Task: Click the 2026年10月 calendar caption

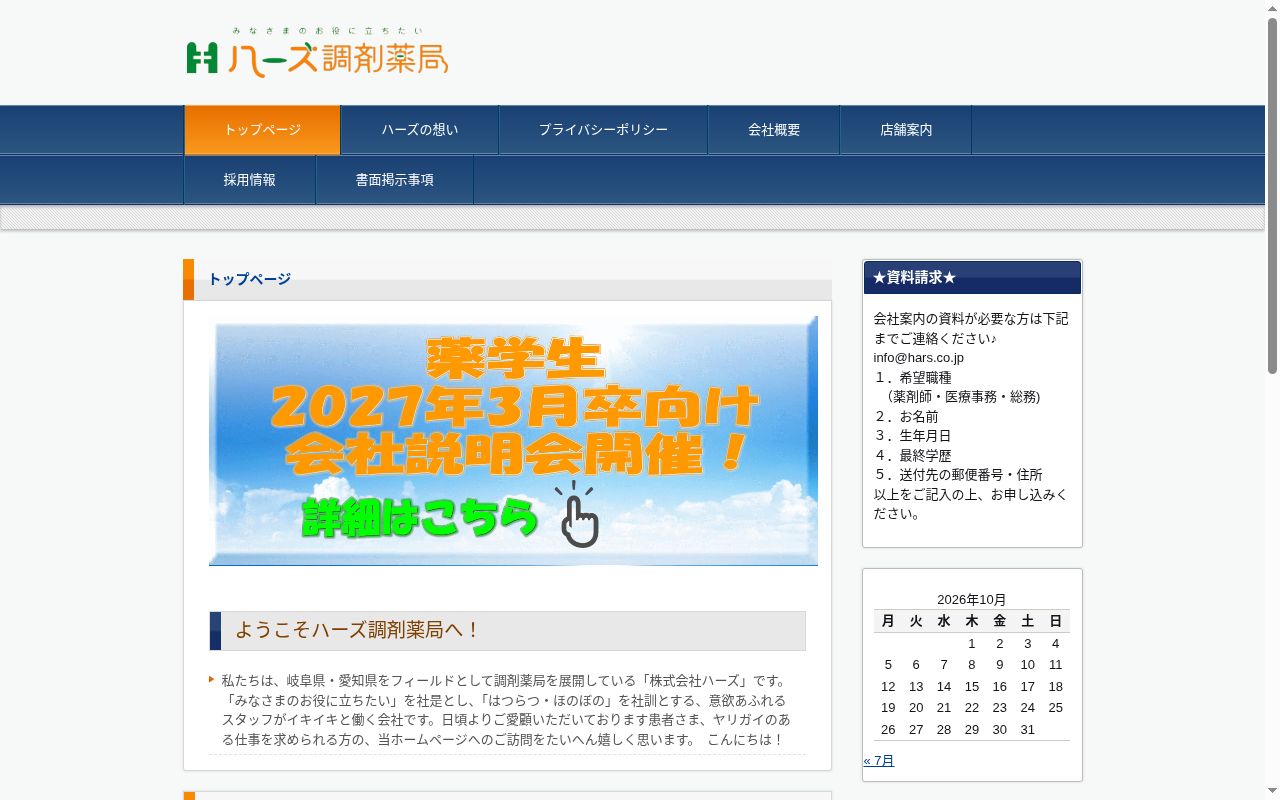Action: [x=972, y=600]
